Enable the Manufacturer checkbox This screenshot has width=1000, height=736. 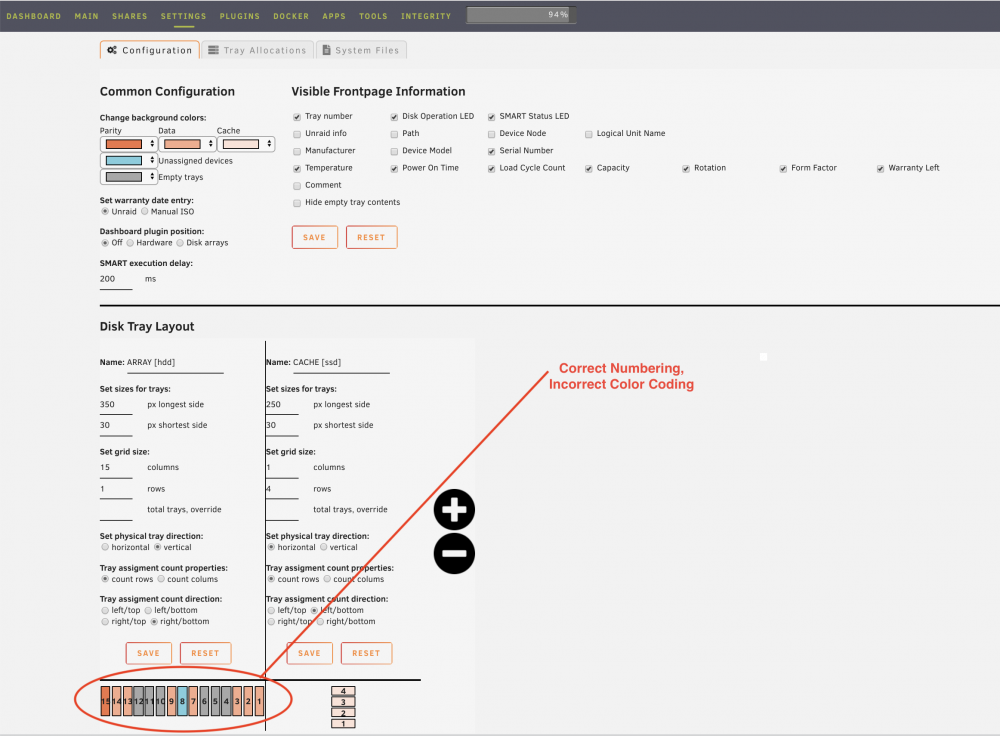[x=297, y=151]
